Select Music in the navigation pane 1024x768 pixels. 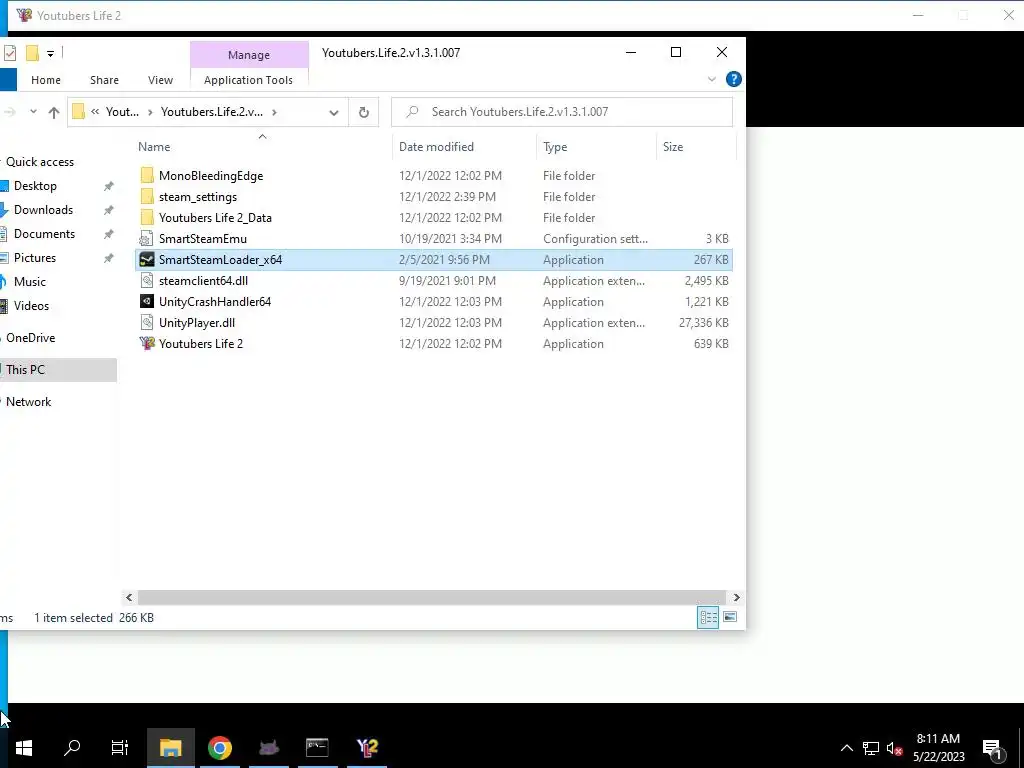click(29, 282)
